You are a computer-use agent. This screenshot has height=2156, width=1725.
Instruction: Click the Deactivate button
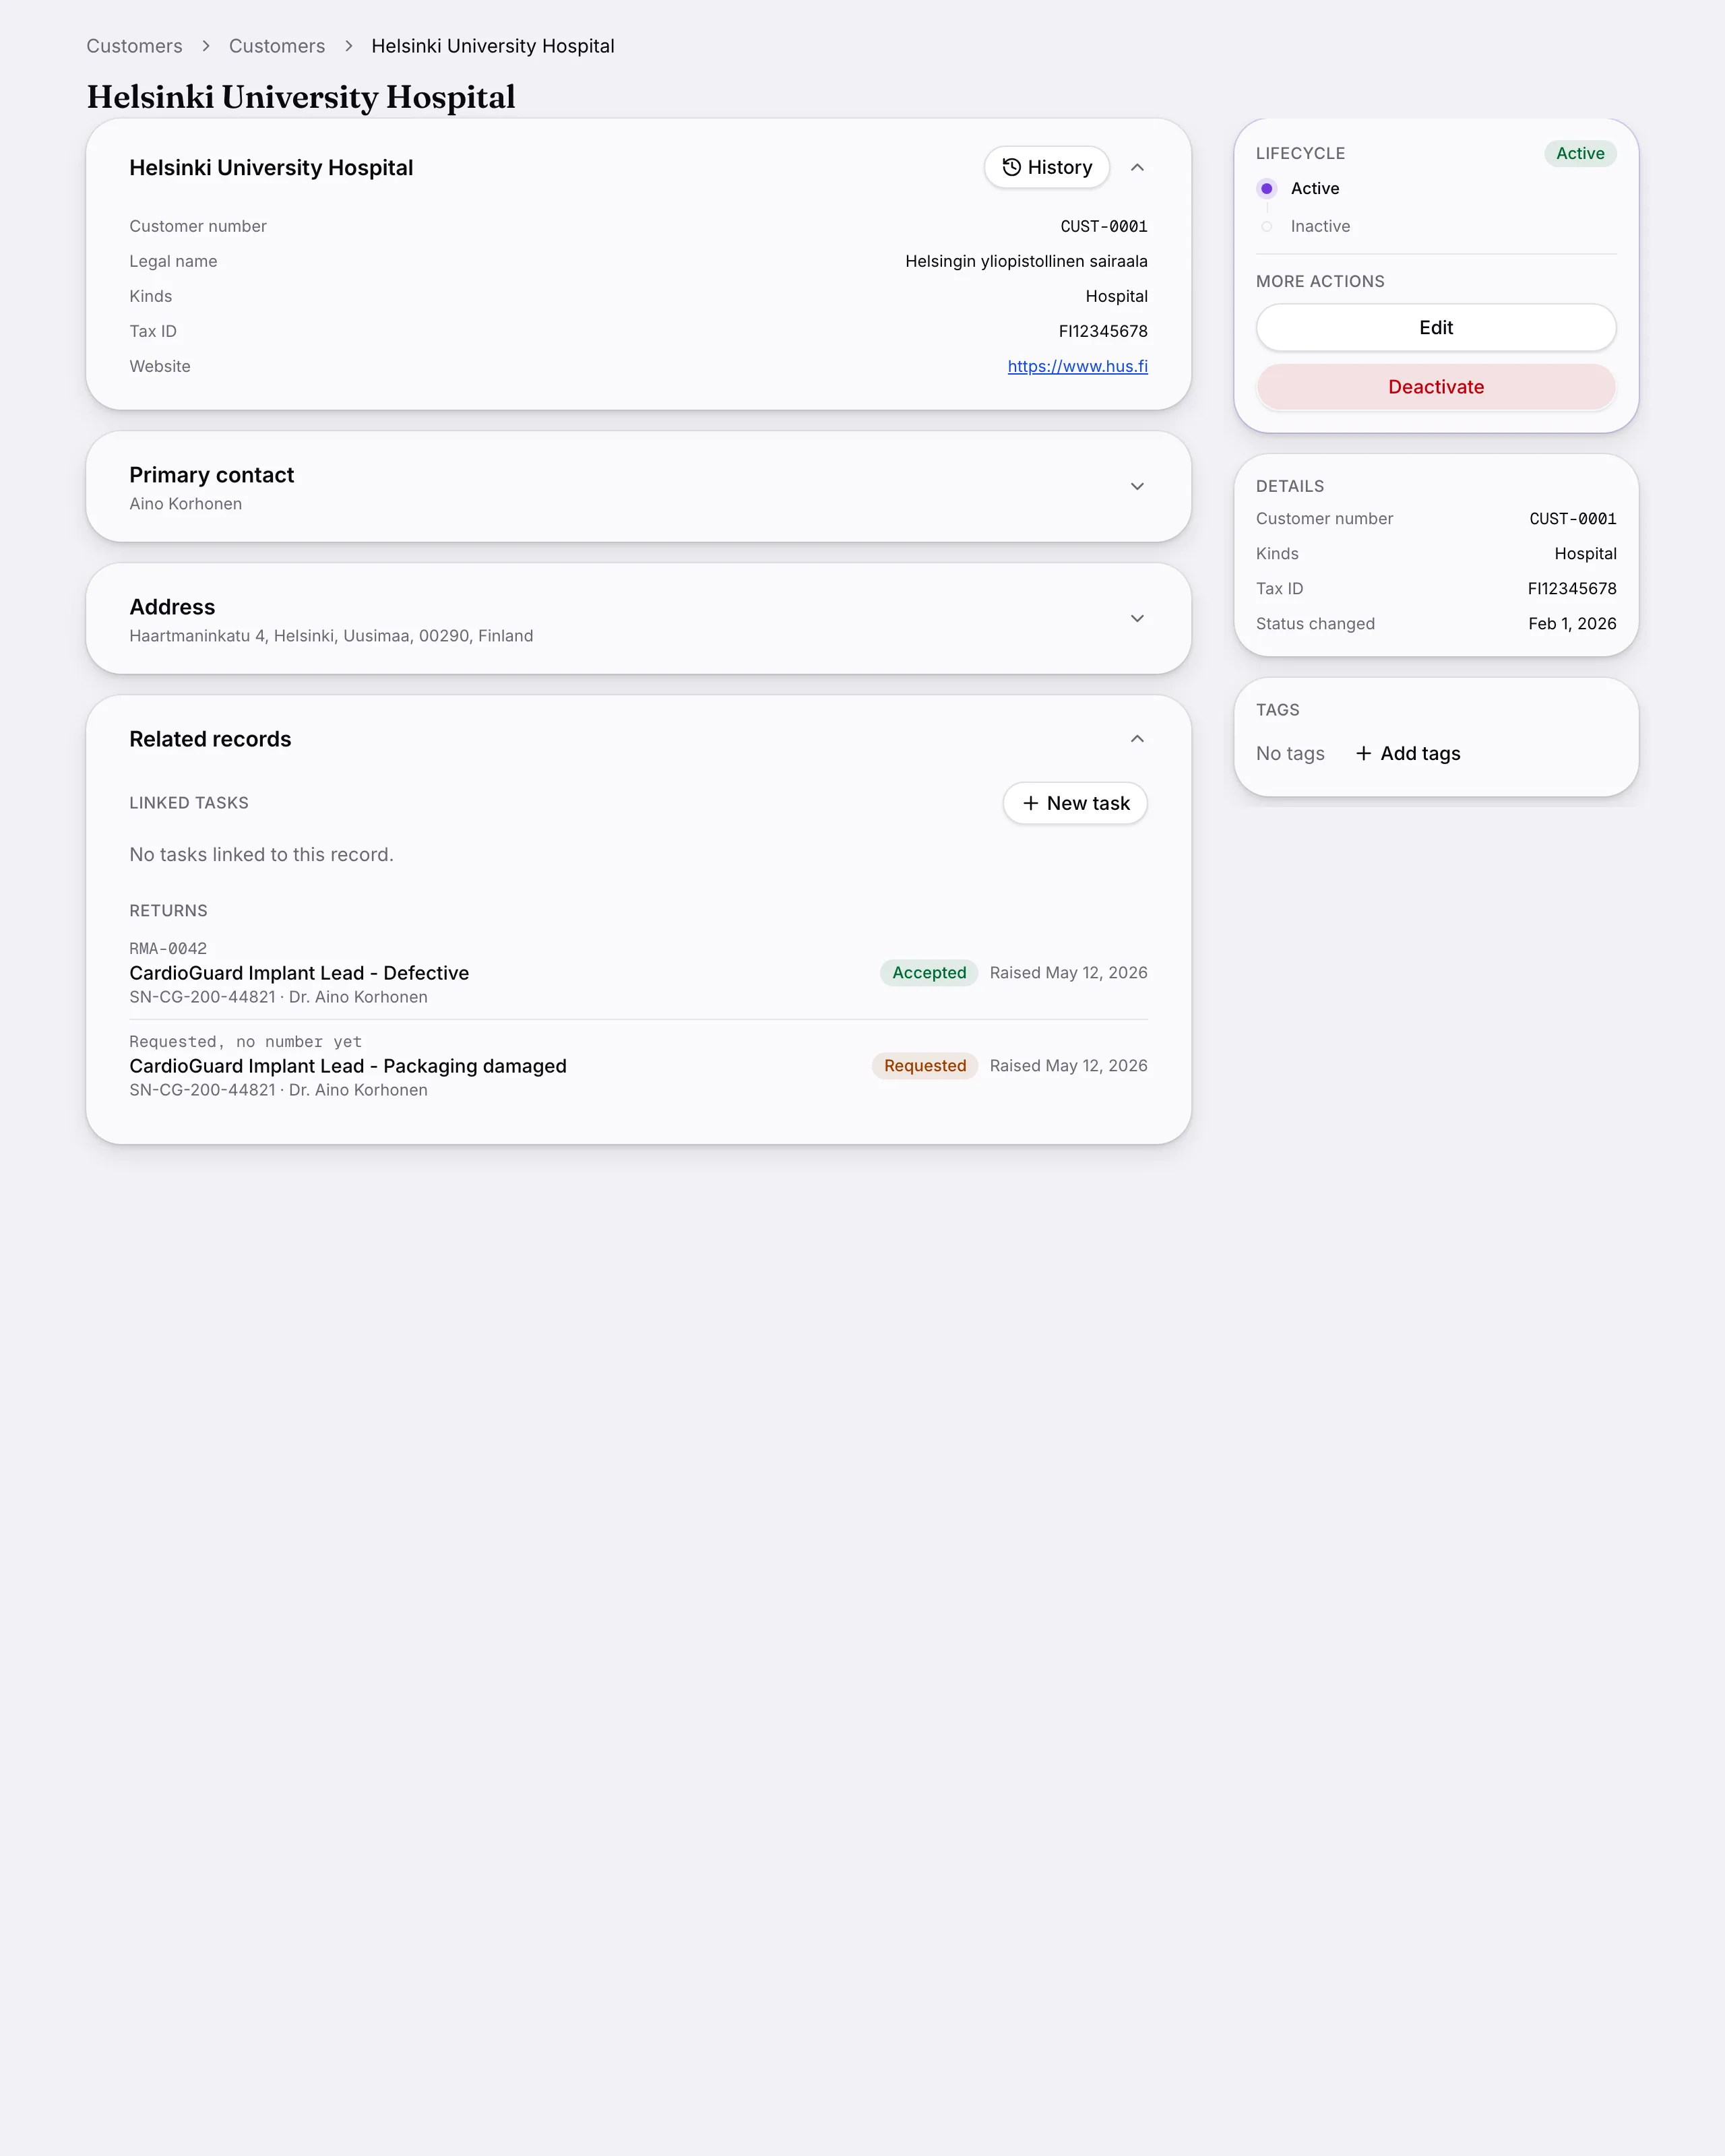pyautogui.click(x=1436, y=387)
